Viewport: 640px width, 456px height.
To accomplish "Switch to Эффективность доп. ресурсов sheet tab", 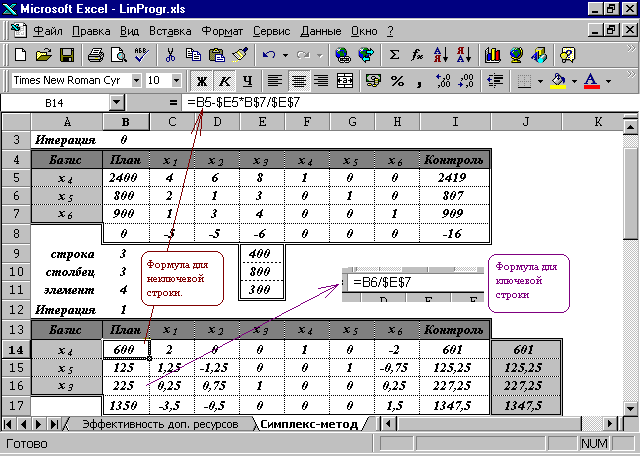I will click(160, 424).
